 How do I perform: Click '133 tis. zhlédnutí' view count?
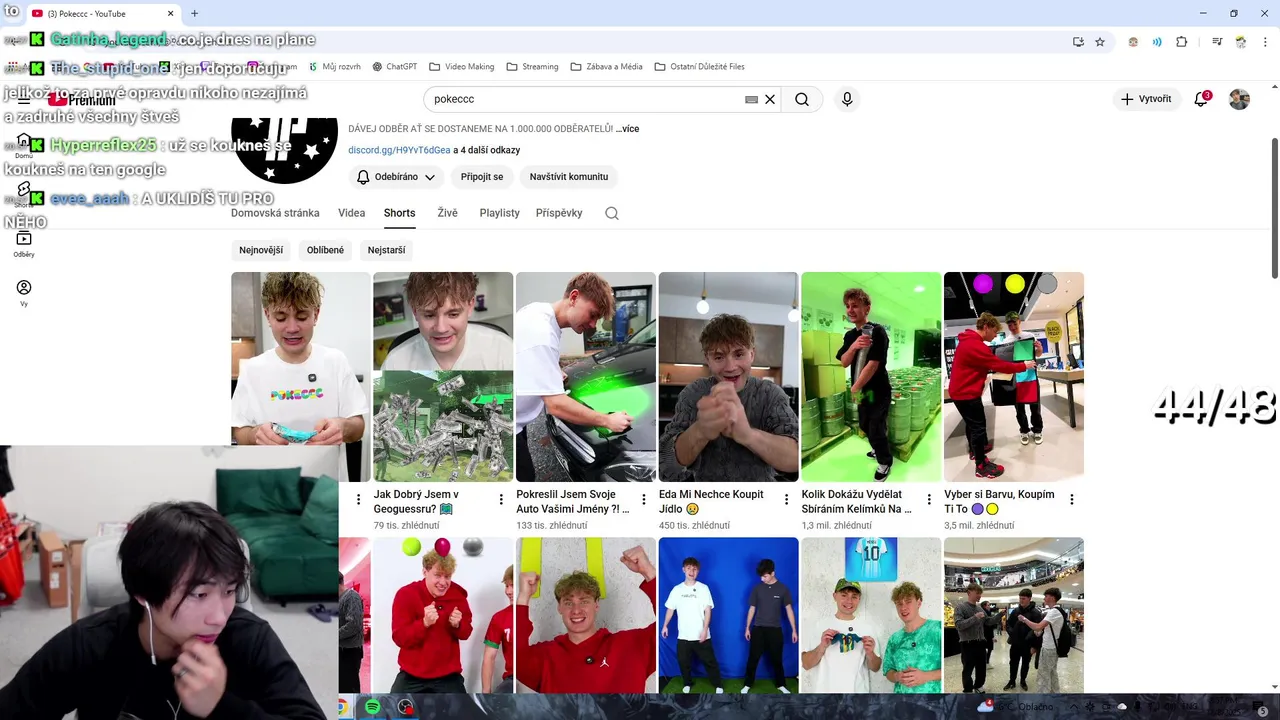click(x=552, y=525)
